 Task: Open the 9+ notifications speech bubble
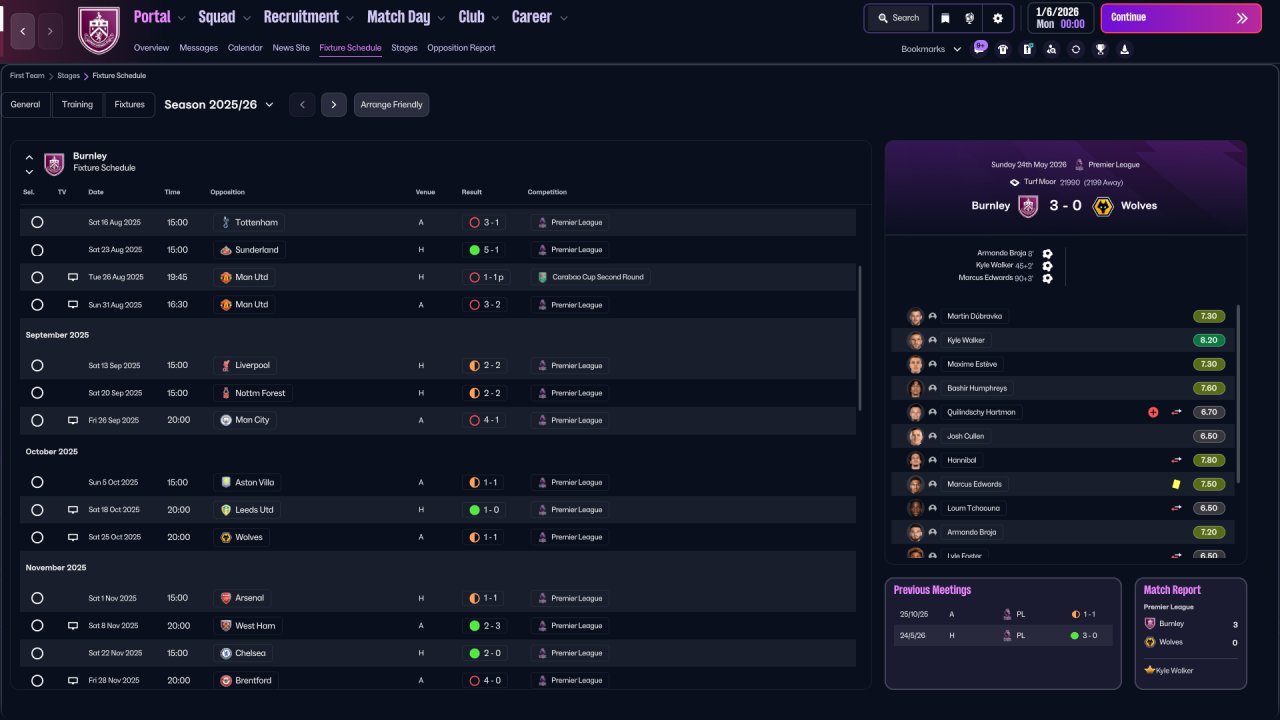point(980,48)
